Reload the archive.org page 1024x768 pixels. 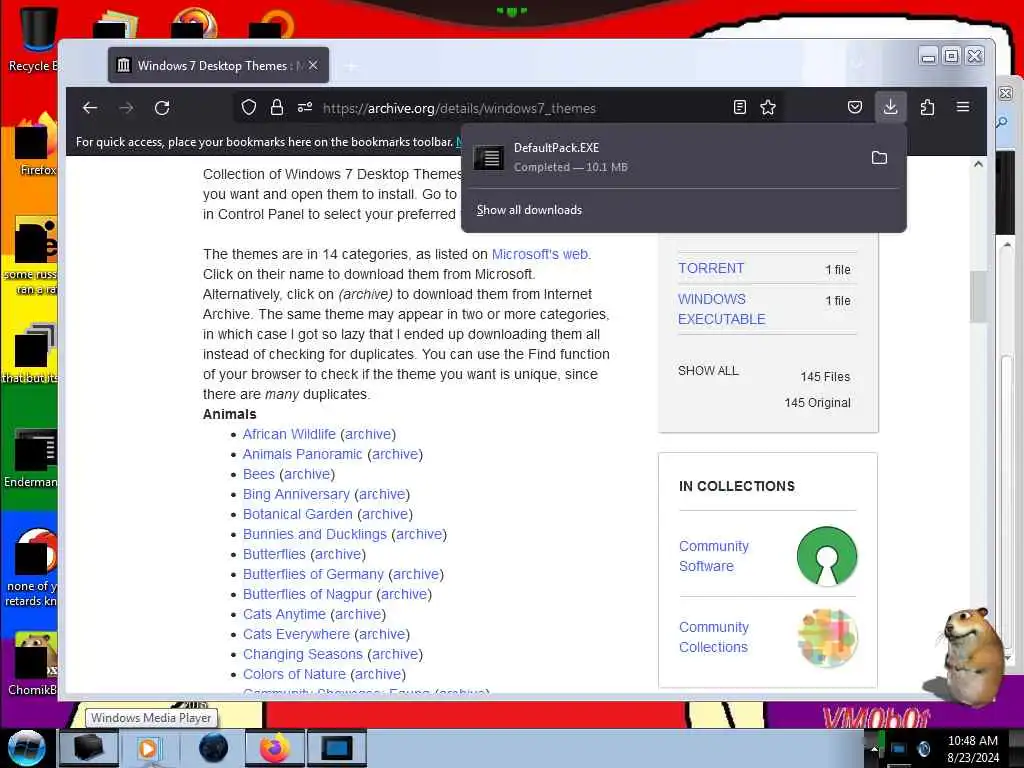(162, 108)
